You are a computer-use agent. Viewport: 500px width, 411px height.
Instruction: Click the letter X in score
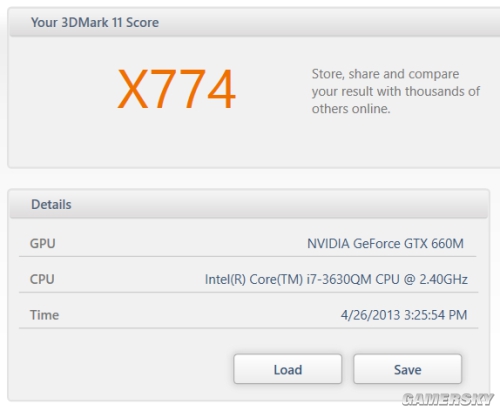click(133, 89)
